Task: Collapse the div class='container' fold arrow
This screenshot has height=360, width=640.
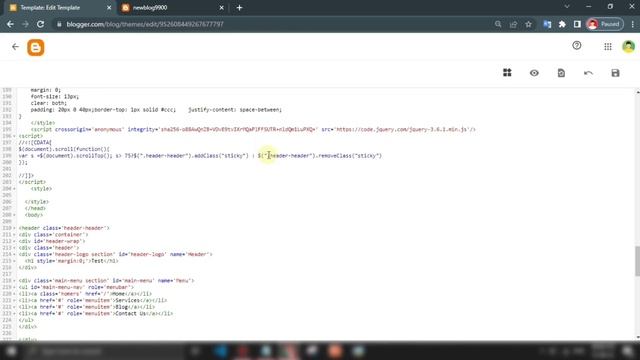Action: point(14,235)
